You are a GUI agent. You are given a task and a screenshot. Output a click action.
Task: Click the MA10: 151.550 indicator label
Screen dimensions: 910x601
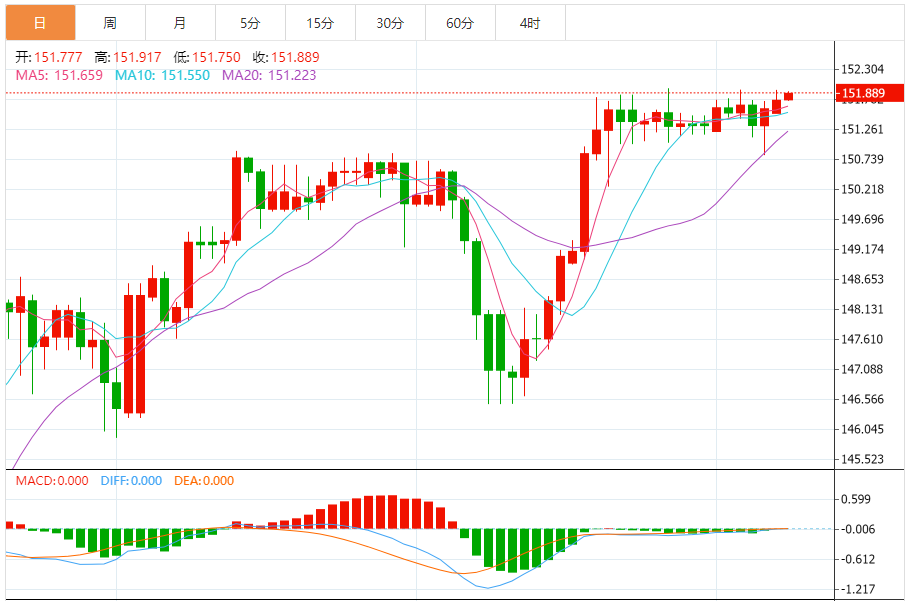[162, 75]
